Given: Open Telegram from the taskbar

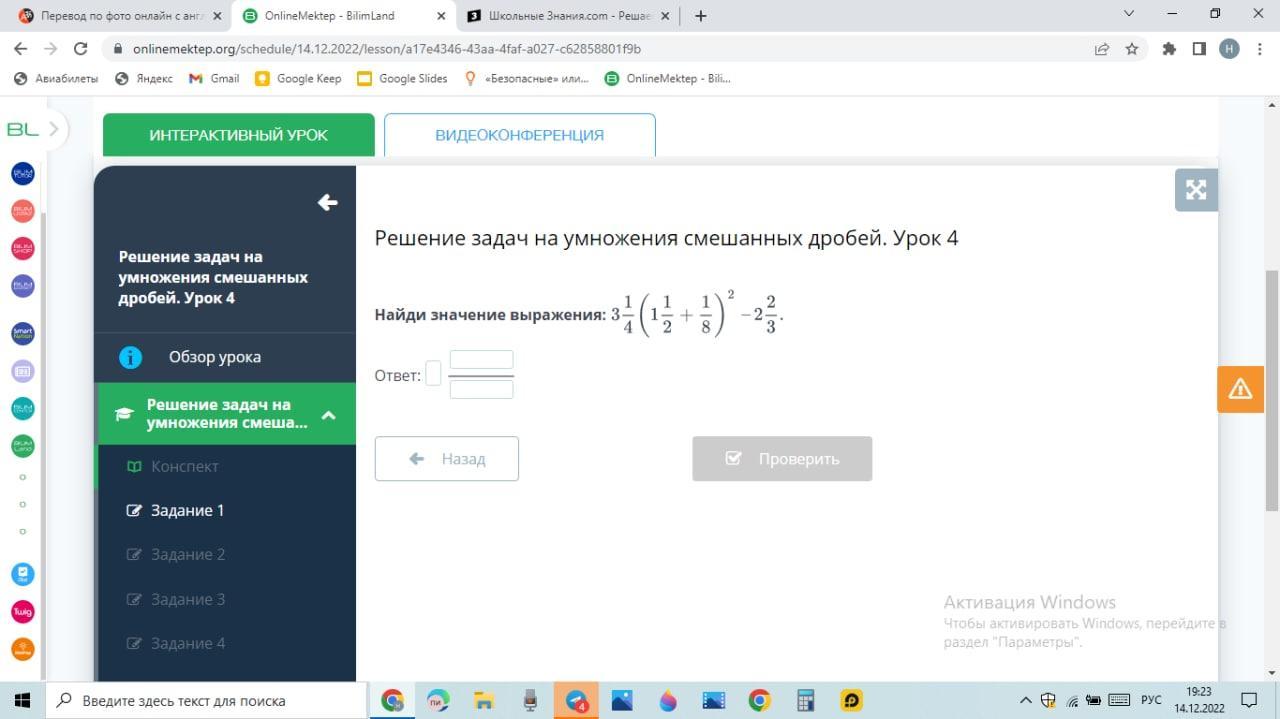Looking at the screenshot, I should [x=577, y=700].
